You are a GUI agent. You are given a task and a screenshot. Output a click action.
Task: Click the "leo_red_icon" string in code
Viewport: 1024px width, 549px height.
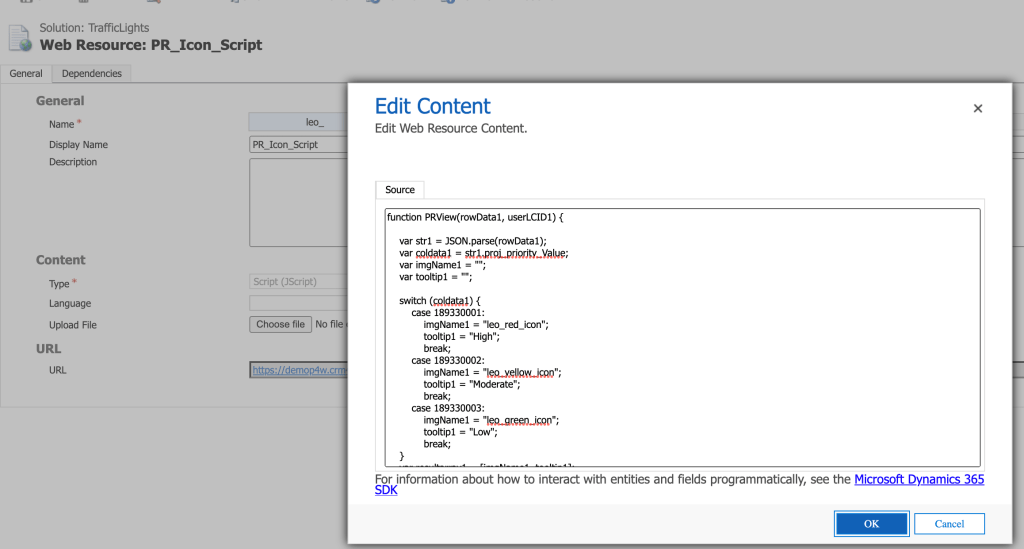point(516,325)
